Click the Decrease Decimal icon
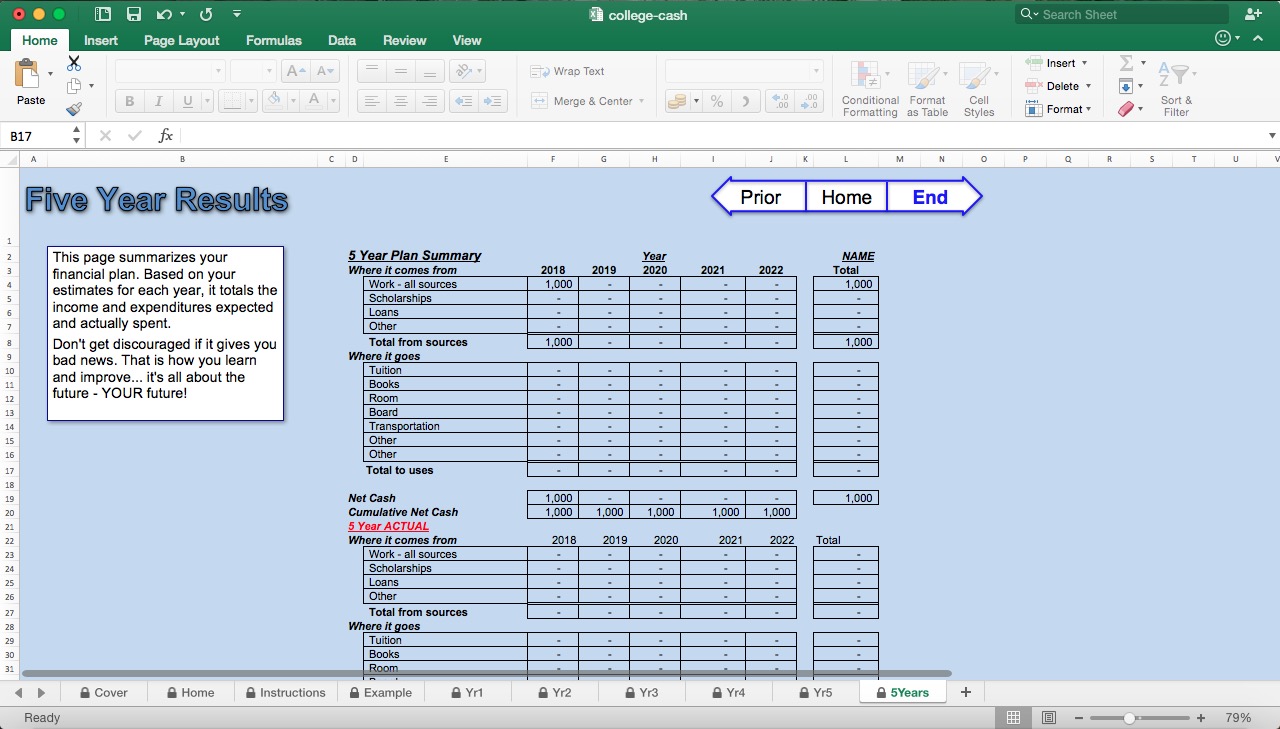 point(809,101)
